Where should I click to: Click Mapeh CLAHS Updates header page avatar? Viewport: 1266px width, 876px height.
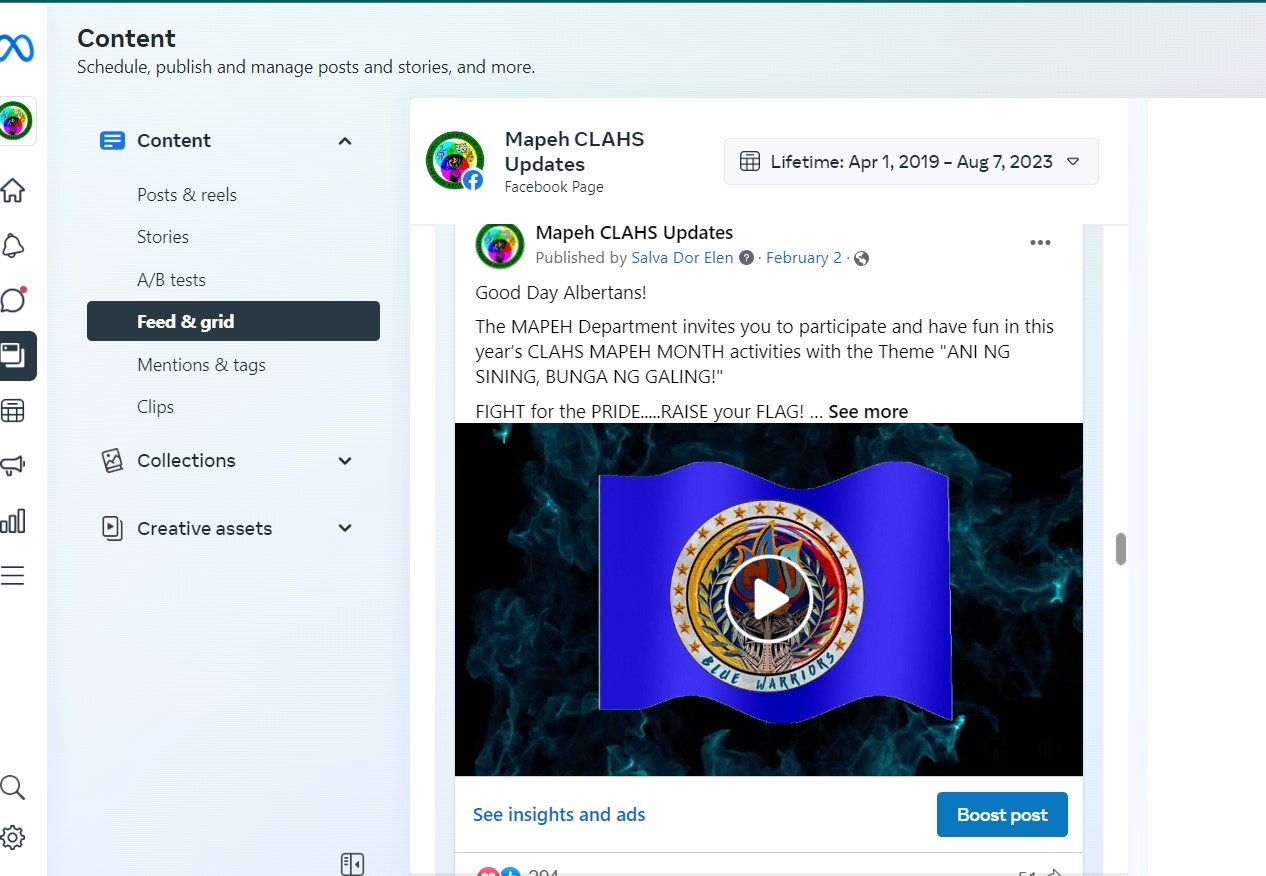point(455,160)
